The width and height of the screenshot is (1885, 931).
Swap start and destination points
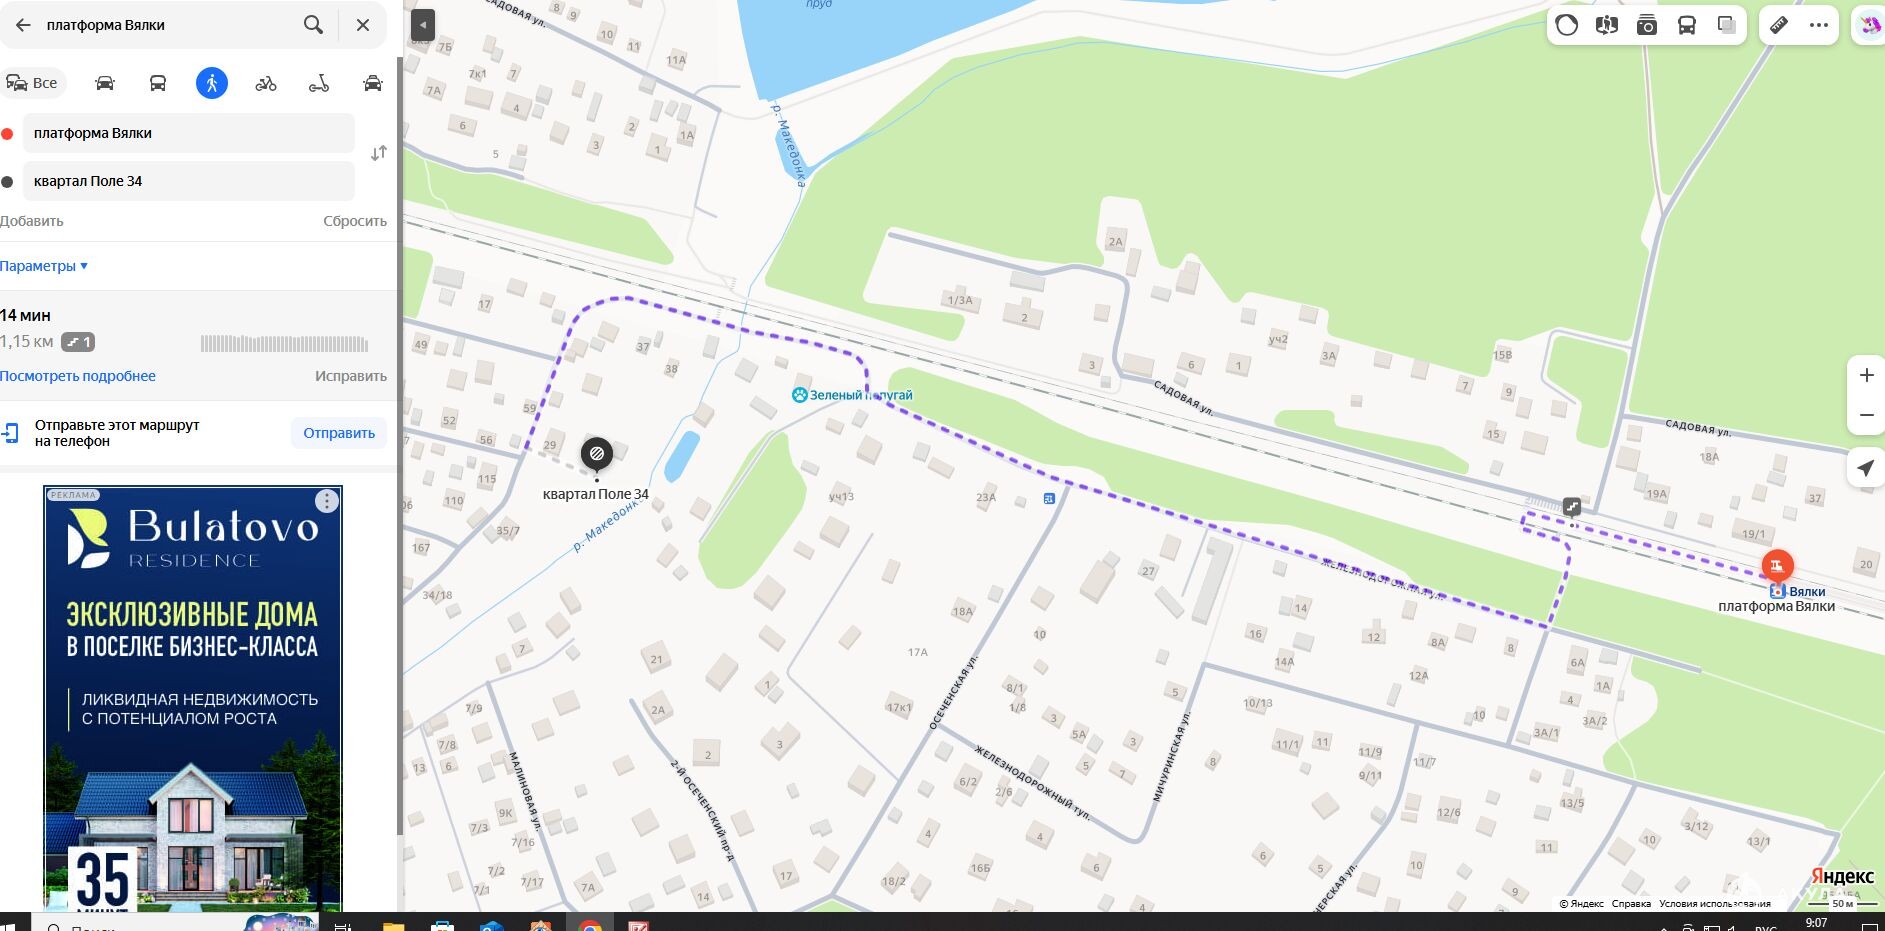[378, 153]
